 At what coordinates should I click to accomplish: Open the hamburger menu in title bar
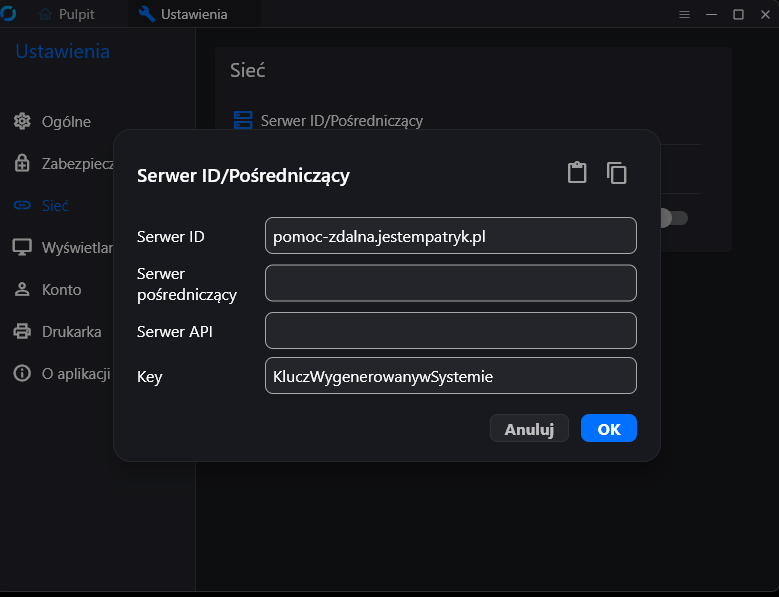[685, 15]
